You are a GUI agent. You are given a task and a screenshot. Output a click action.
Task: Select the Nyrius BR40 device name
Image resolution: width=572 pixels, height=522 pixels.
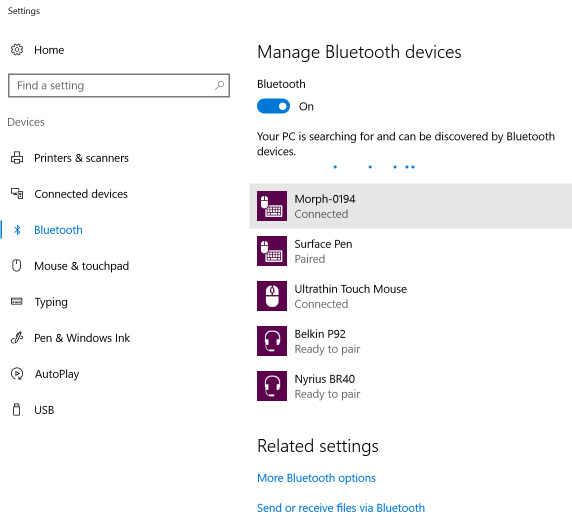pyautogui.click(x=325, y=379)
